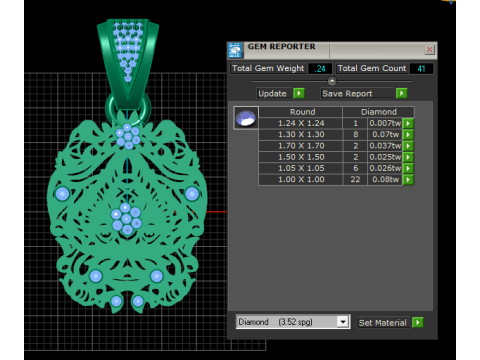The height and width of the screenshot is (360, 480).
Task: Select the round diamond gem thumbnail
Action: pos(246,118)
